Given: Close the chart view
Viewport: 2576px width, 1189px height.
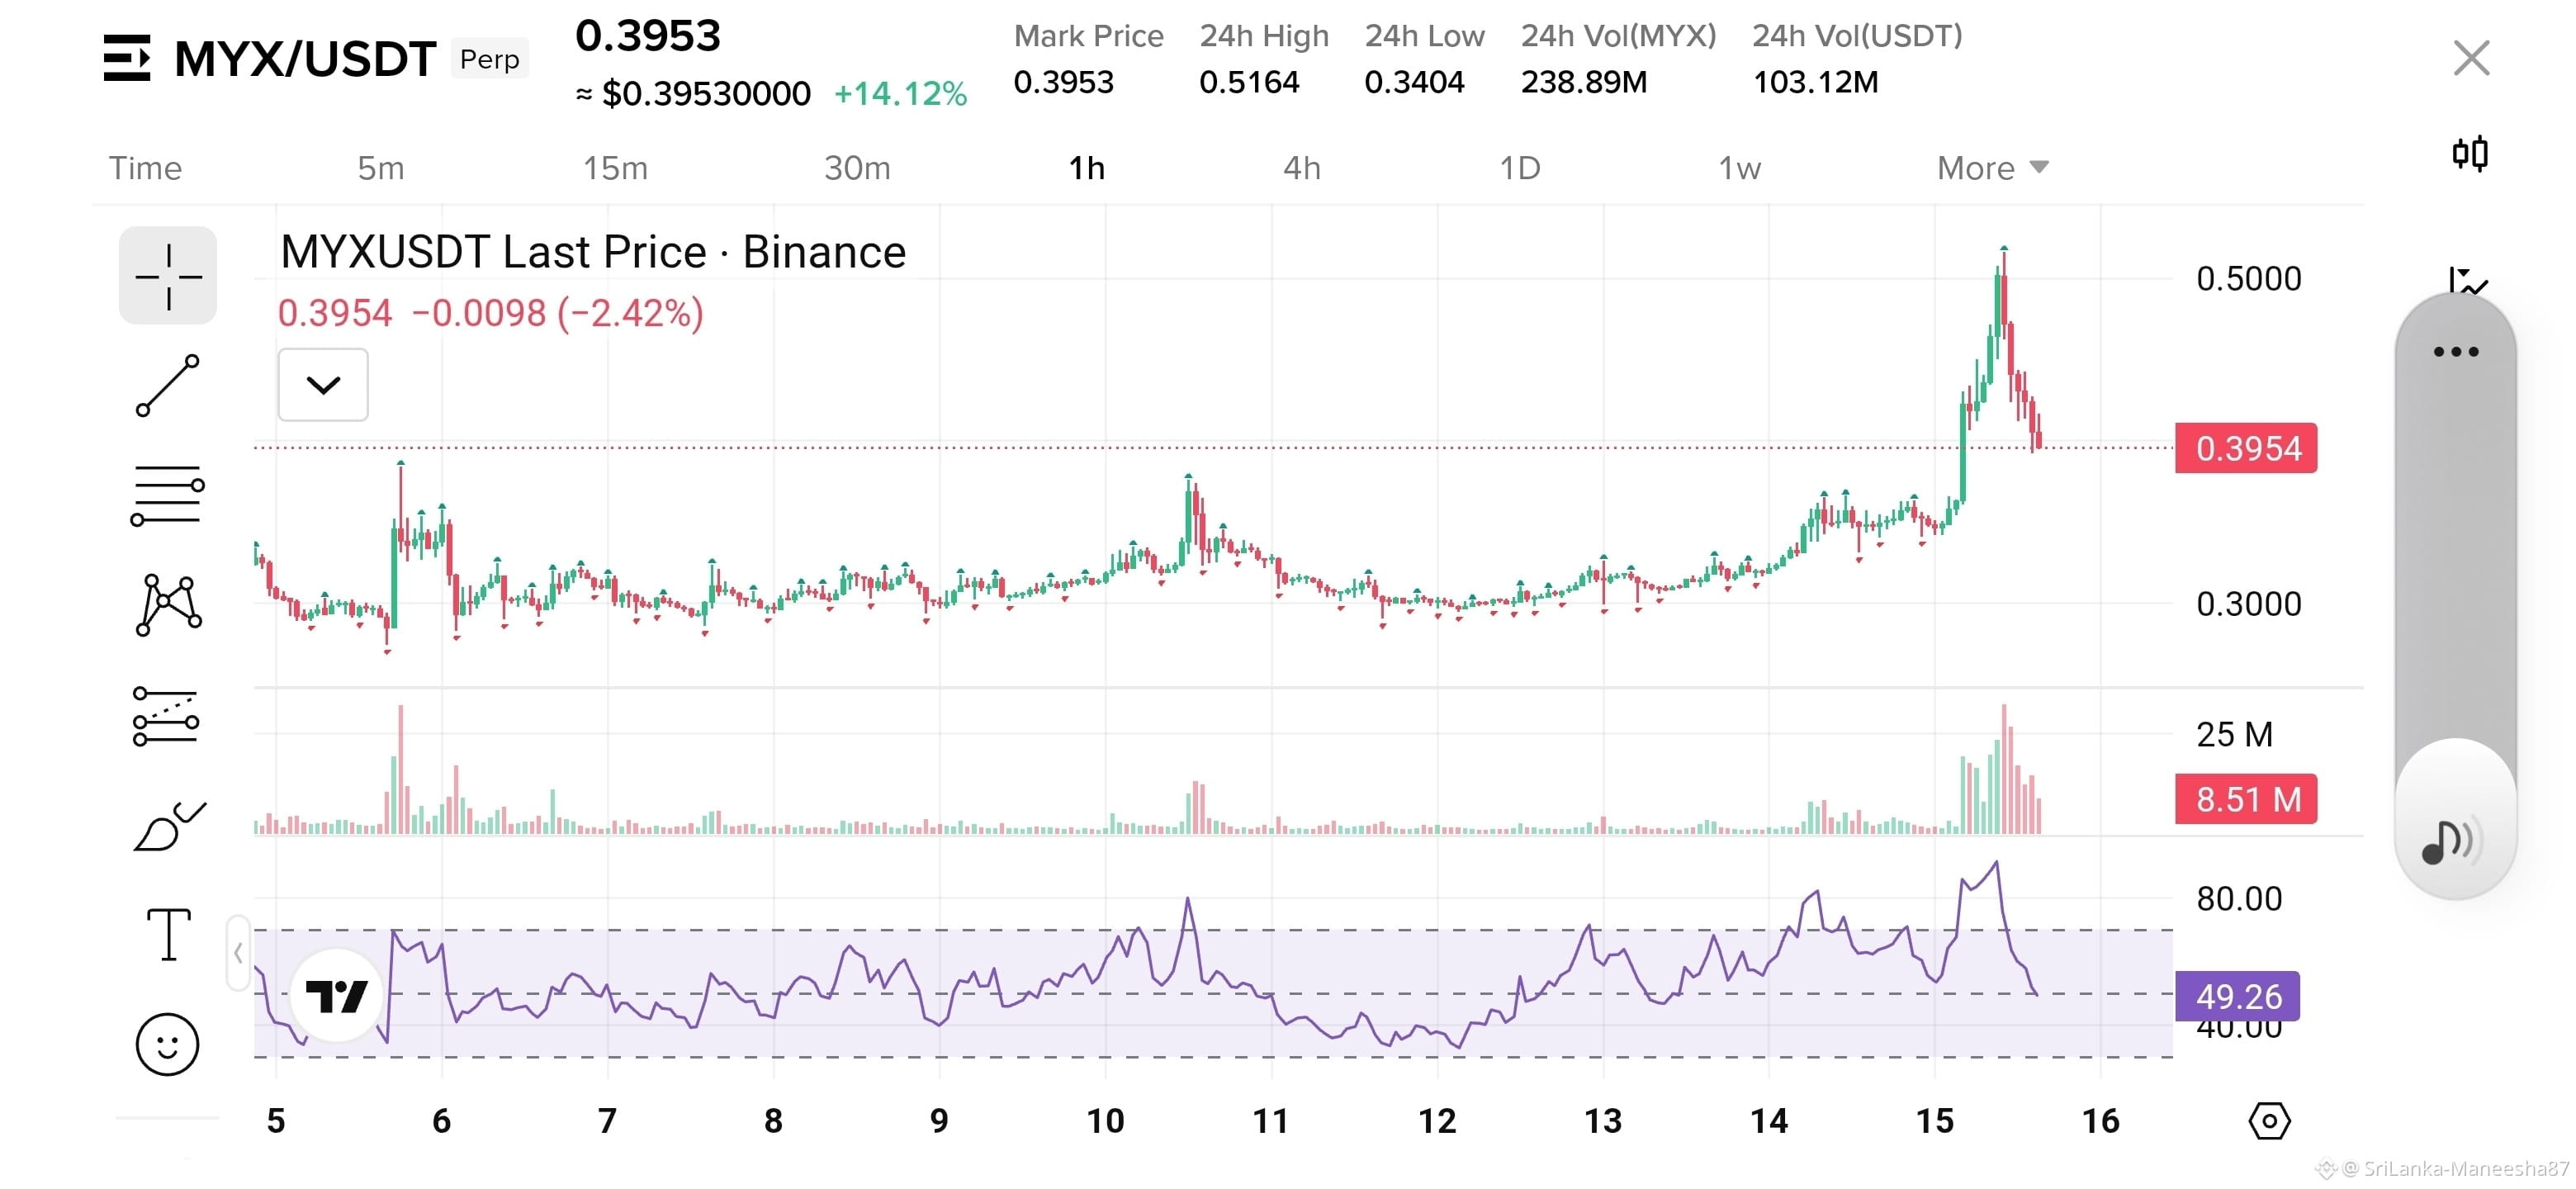Looking at the screenshot, I should pyautogui.click(x=2471, y=58).
